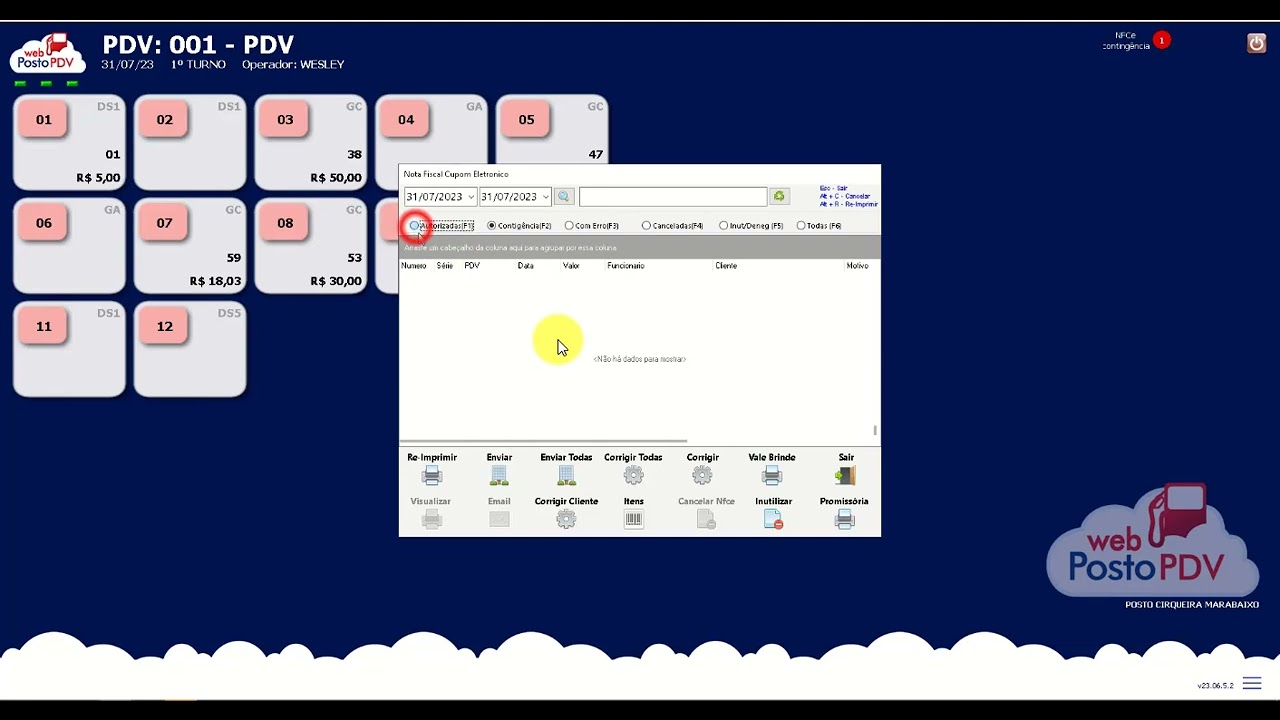Click the R$ 5,00 value on pump 01

click(x=98, y=178)
